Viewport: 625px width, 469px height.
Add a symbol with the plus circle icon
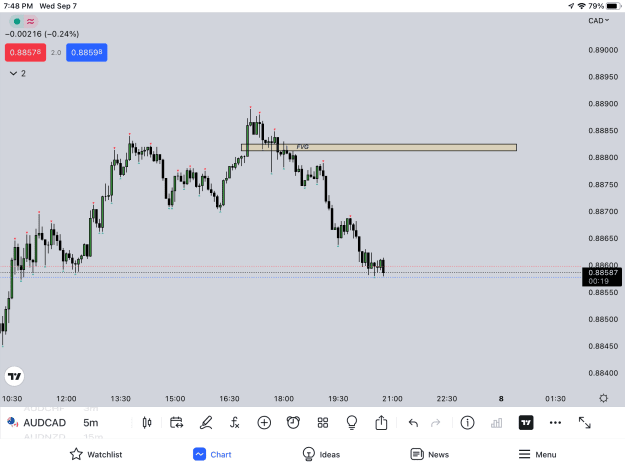[264, 422]
